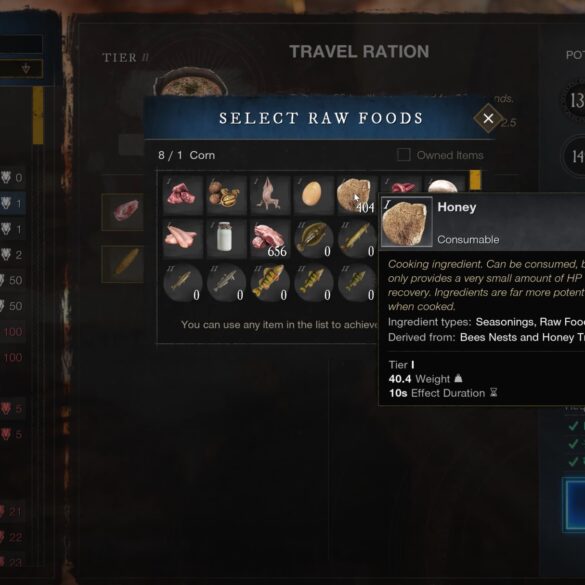585x585 pixels.
Task: Select the striped orange perch fish
Action: 269,283
